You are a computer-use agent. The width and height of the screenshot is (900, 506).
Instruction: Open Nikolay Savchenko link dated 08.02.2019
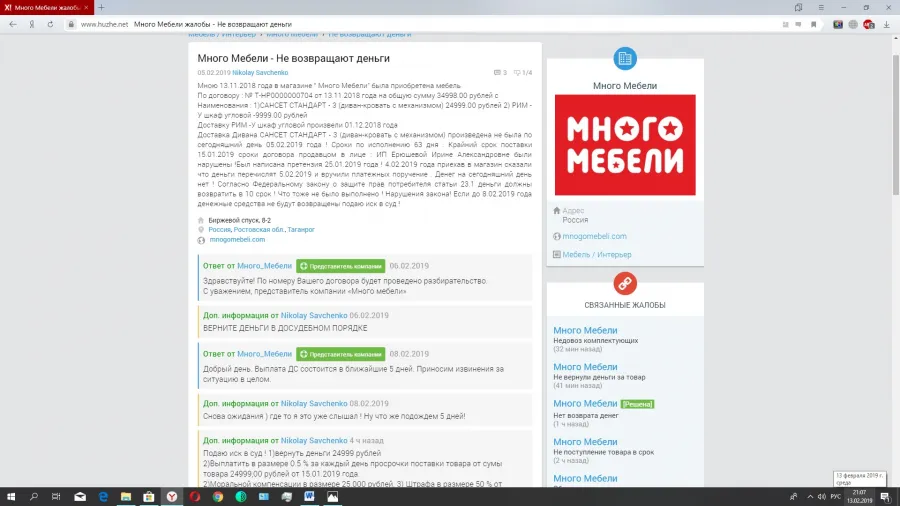(314, 403)
